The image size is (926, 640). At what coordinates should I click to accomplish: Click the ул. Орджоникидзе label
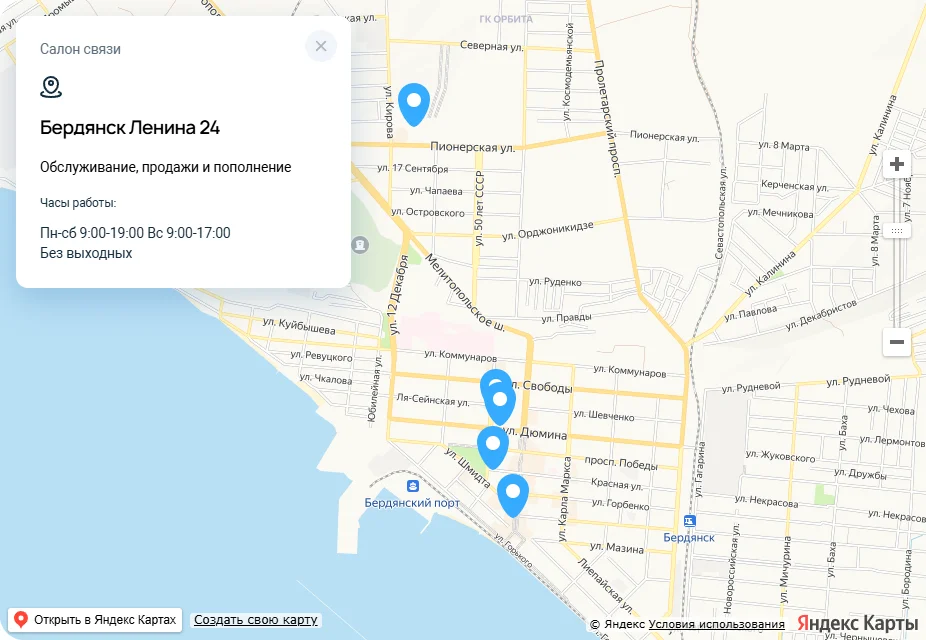click(x=547, y=230)
